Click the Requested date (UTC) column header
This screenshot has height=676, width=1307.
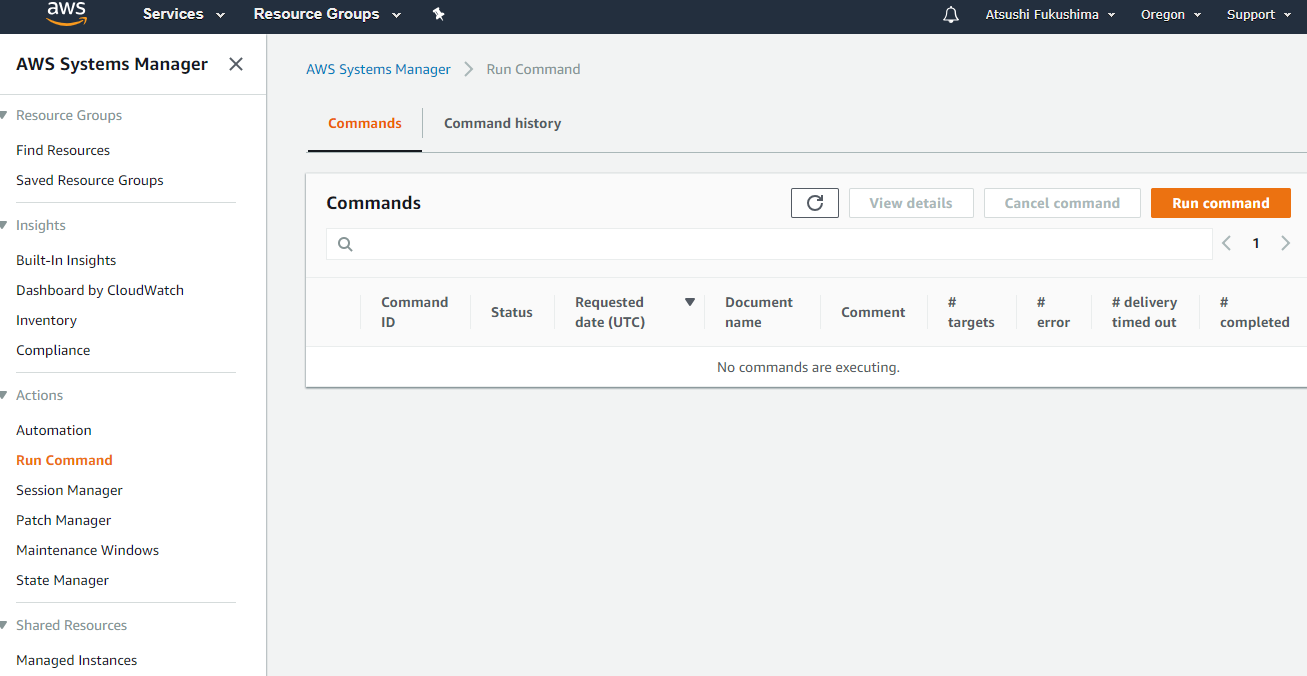(610, 312)
